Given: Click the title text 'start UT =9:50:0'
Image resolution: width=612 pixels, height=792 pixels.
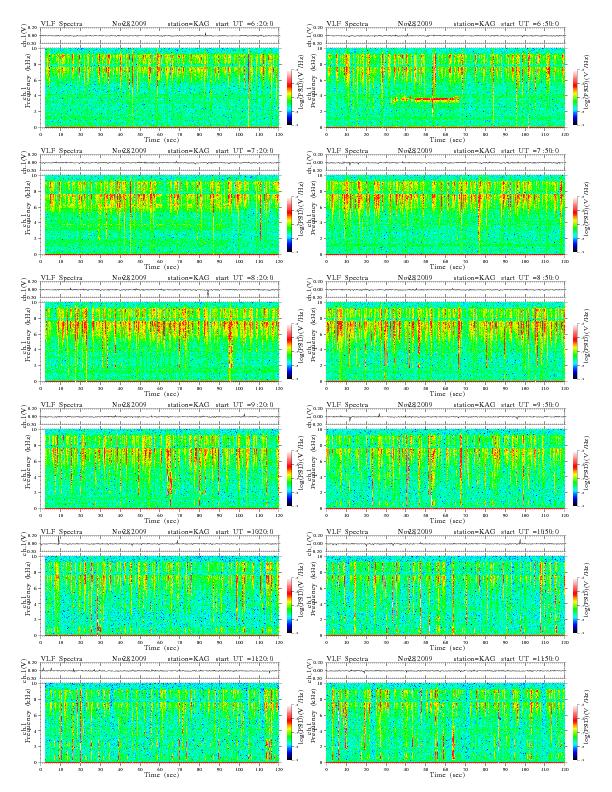Looking at the screenshot, I should pyautogui.click(x=531, y=405).
